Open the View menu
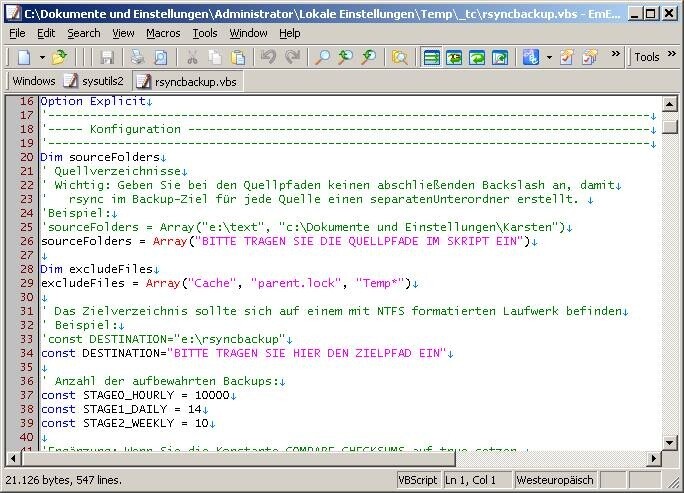Screen dimensions: 684x493 (x=123, y=33)
